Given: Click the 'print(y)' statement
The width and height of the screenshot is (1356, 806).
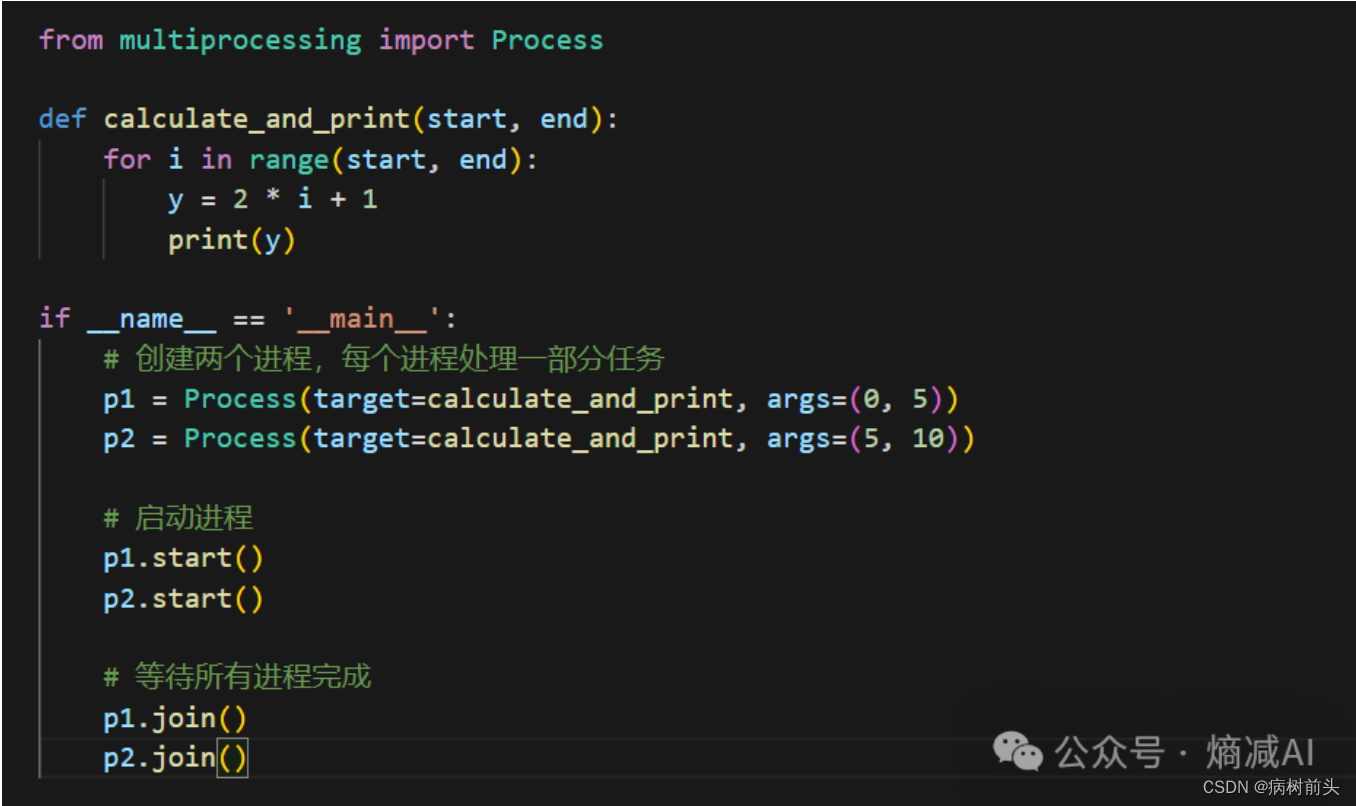Looking at the screenshot, I should coord(232,240).
